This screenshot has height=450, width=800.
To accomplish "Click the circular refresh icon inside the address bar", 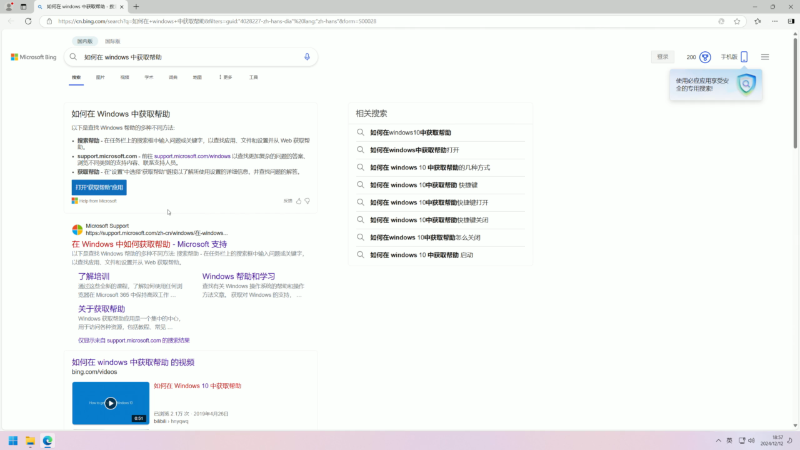I will coord(721,21).
